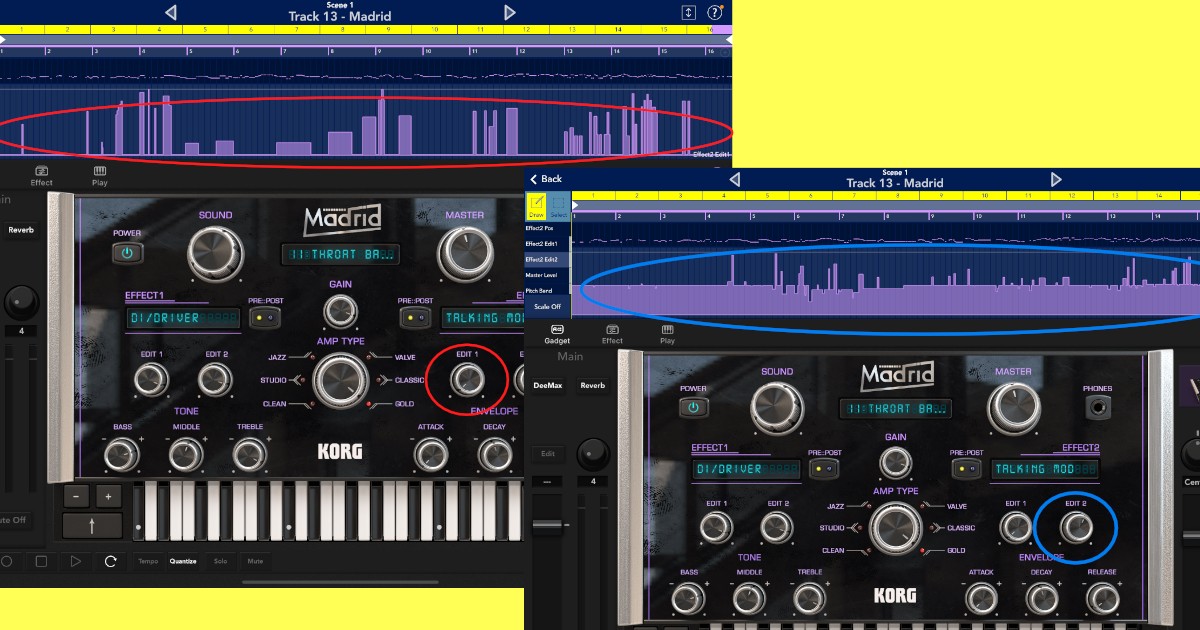Open sound preset display in right screenshot
Image resolution: width=1200 pixels, height=630 pixels.
pyautogui.click(x=895, y=409)
